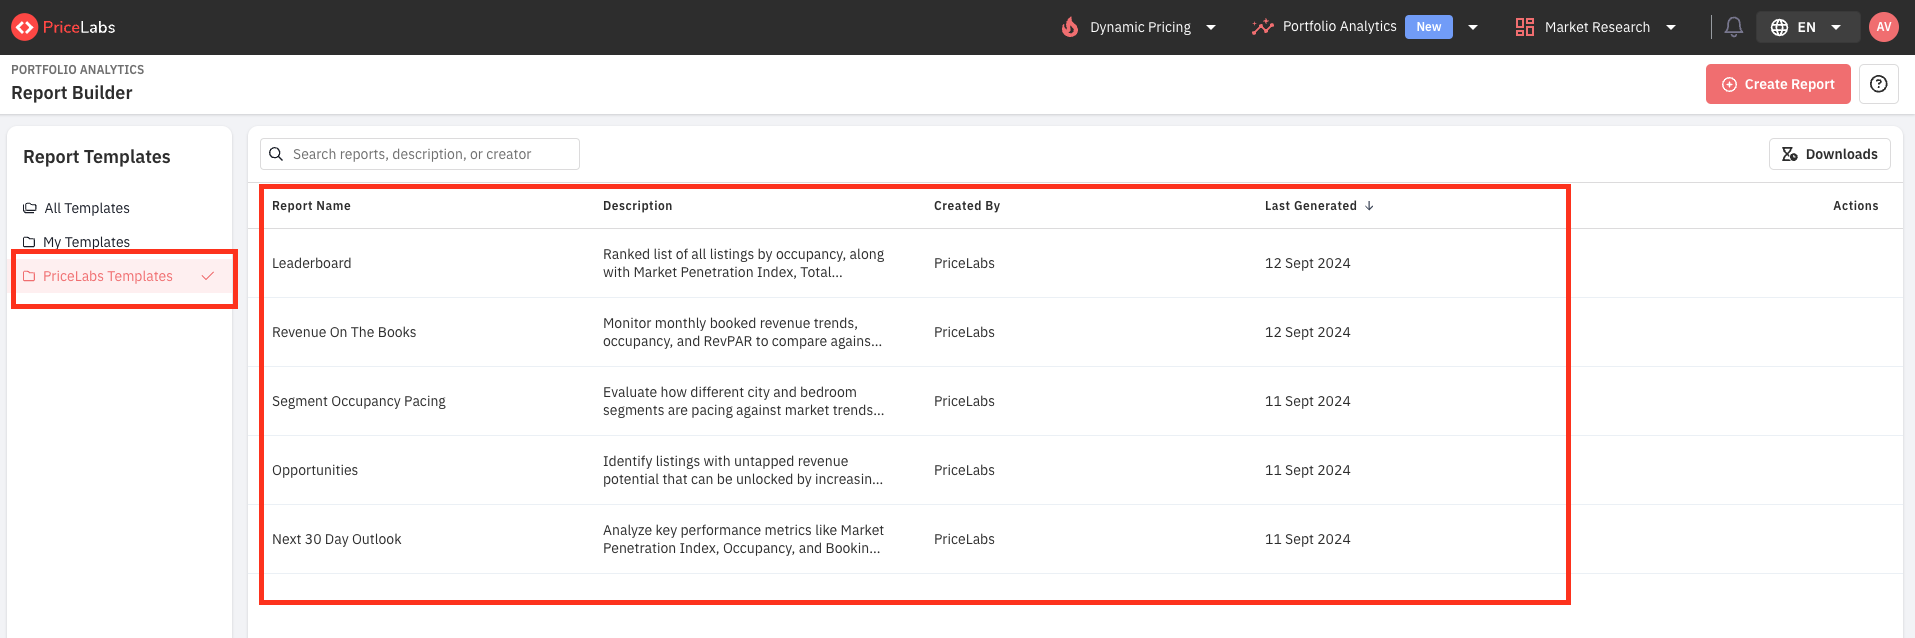The width and height of the screenshot is (1915, 638).
Task: Open the Opportunities report
Action: pyautogui.click(x=315, y=470)
